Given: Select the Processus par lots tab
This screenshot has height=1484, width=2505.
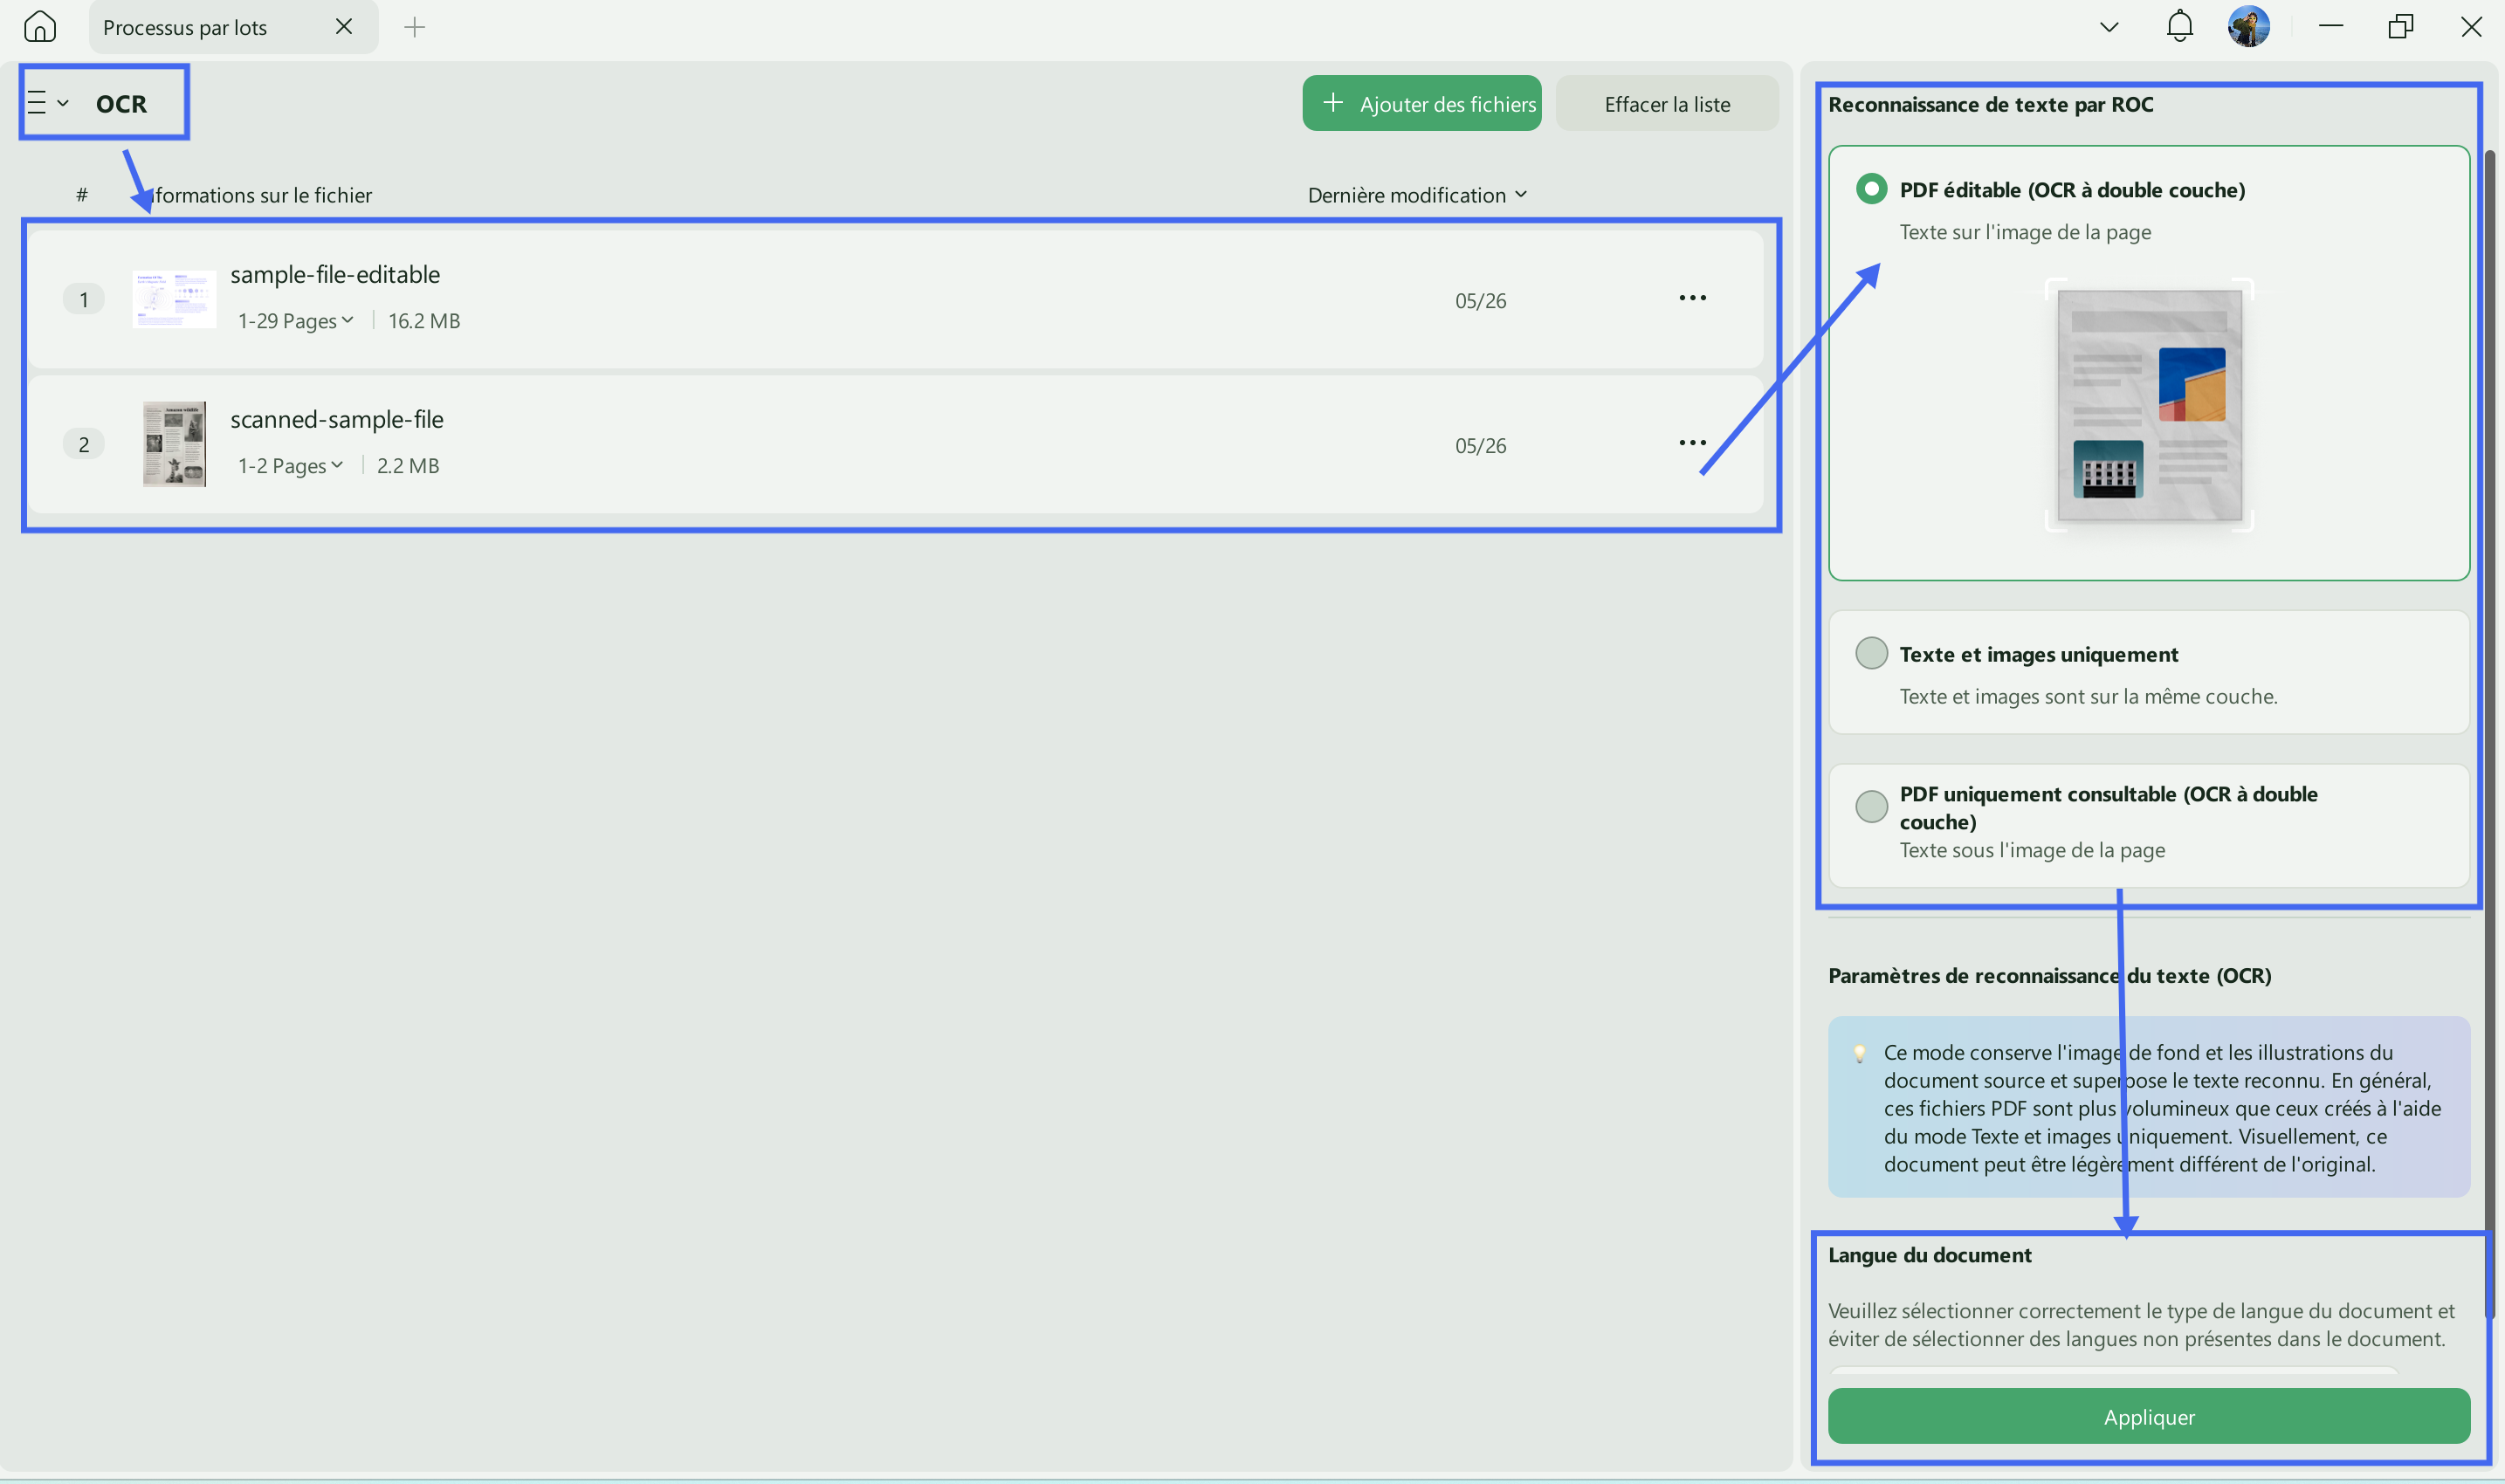Looking at the screenshot, I should point(233,27).
